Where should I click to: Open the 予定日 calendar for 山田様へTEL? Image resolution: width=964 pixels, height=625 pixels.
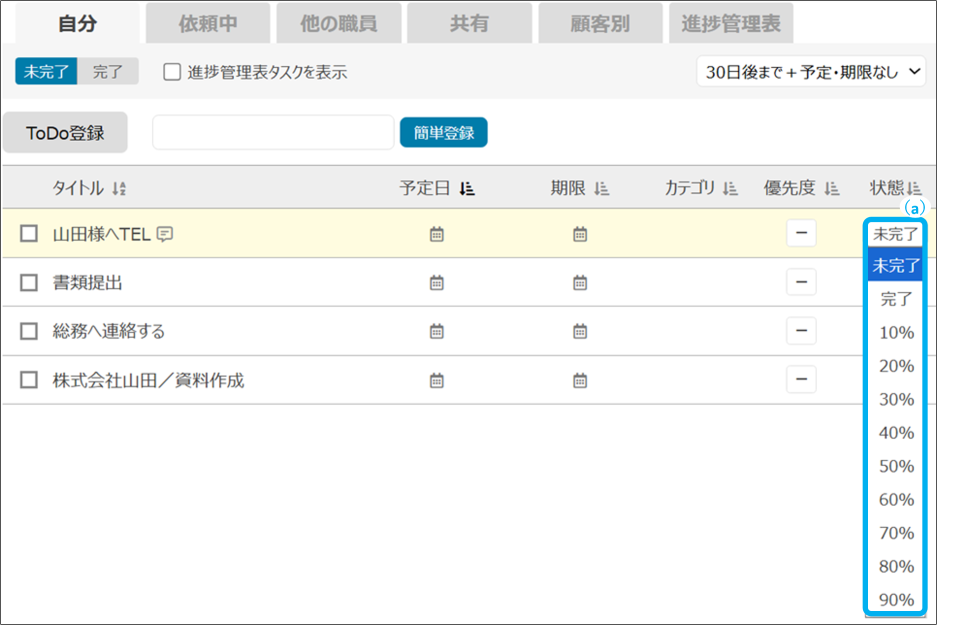click(436, 235)
